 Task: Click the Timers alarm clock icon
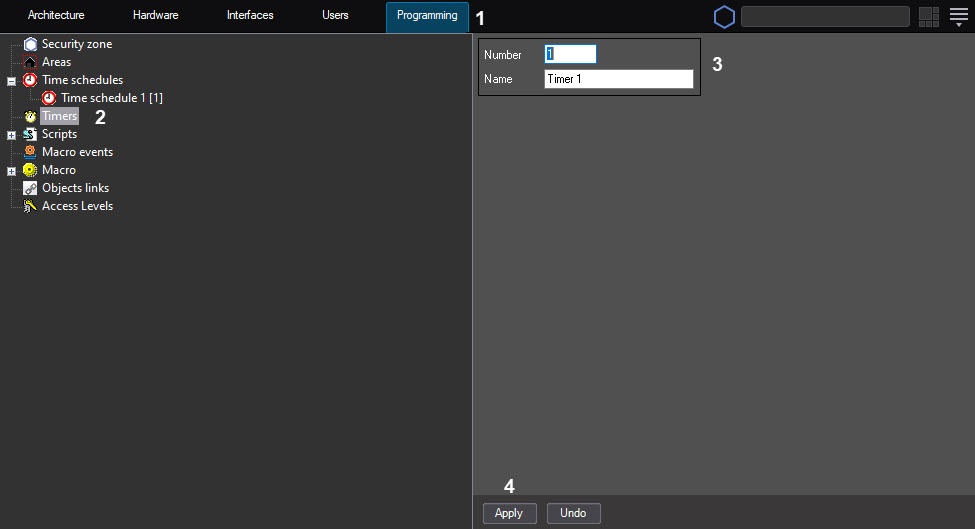tap(30, 116)
